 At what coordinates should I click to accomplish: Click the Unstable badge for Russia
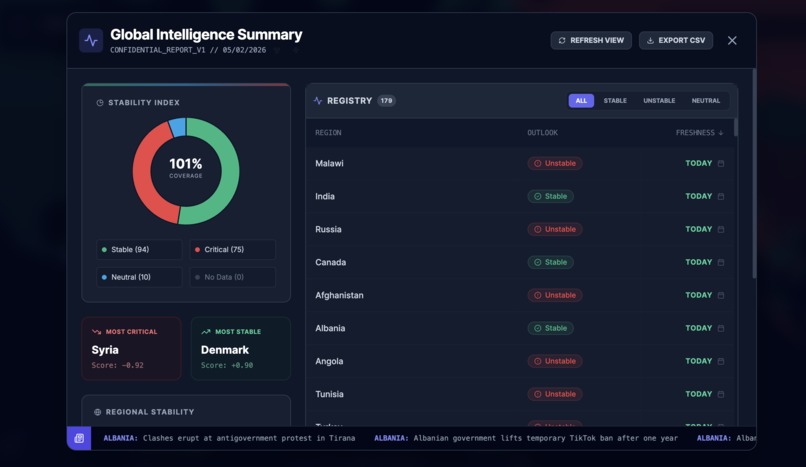click(x=555, y=229)
